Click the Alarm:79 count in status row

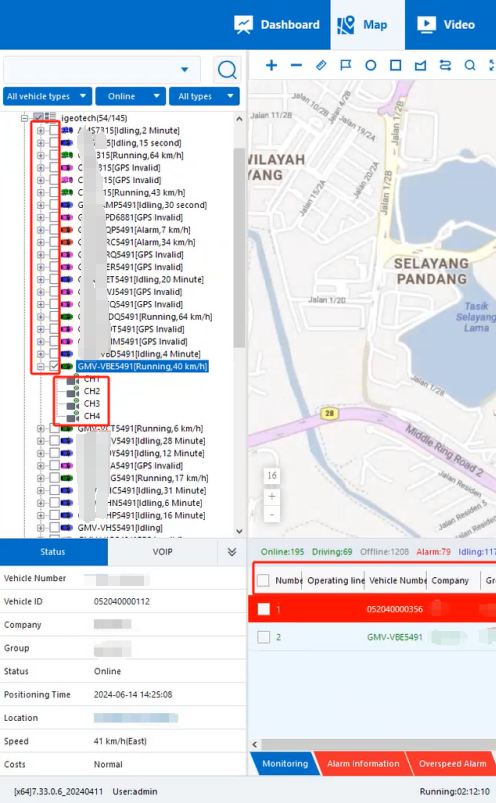[x=434, y=552]
